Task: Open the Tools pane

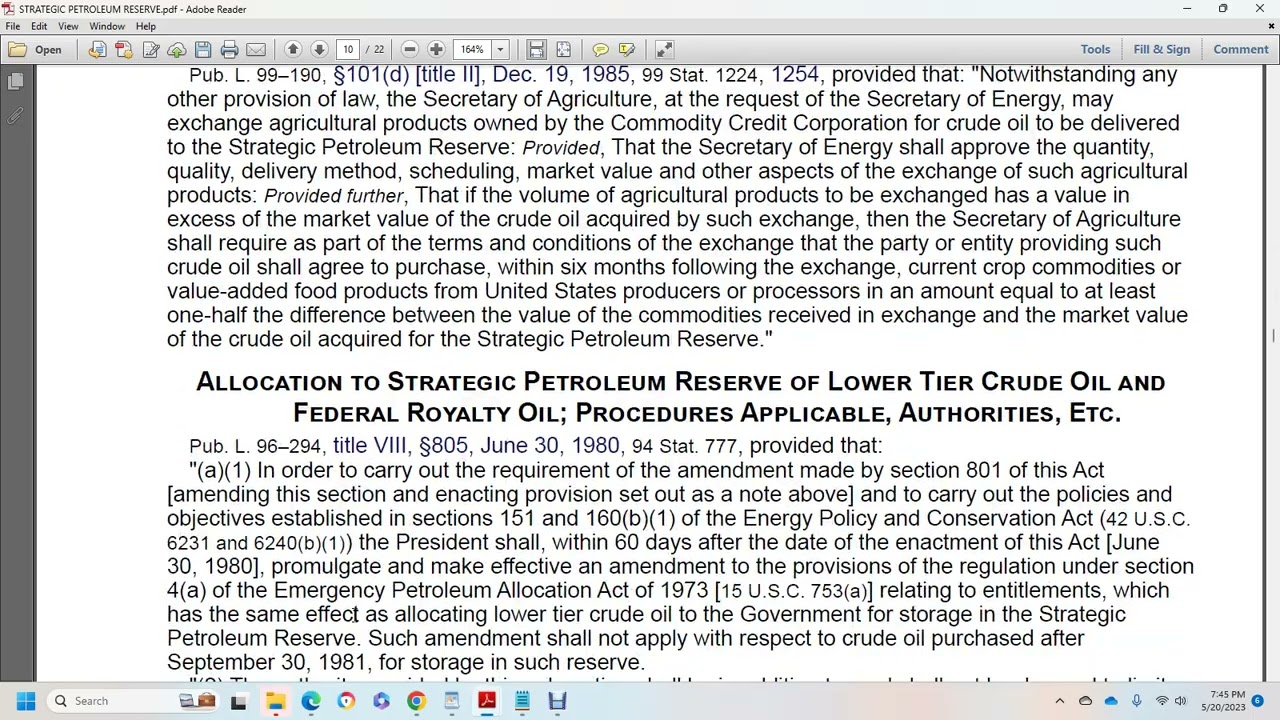Action: point(1095,49)
